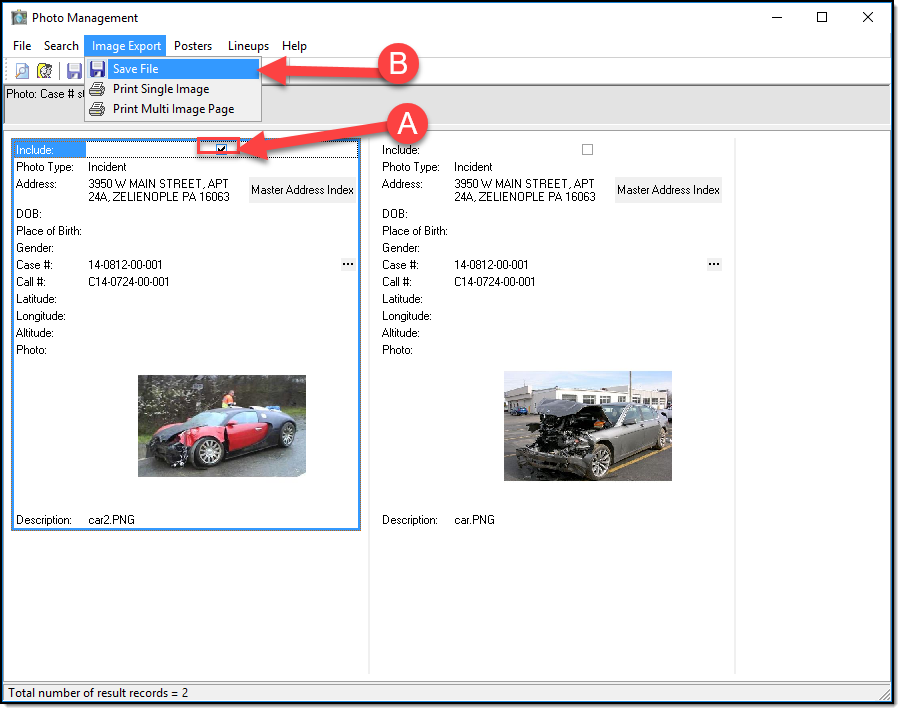This screenshot has width=902, height=712.
Task: Click Master Address Index in first record
Action: [x=302, y=190]
